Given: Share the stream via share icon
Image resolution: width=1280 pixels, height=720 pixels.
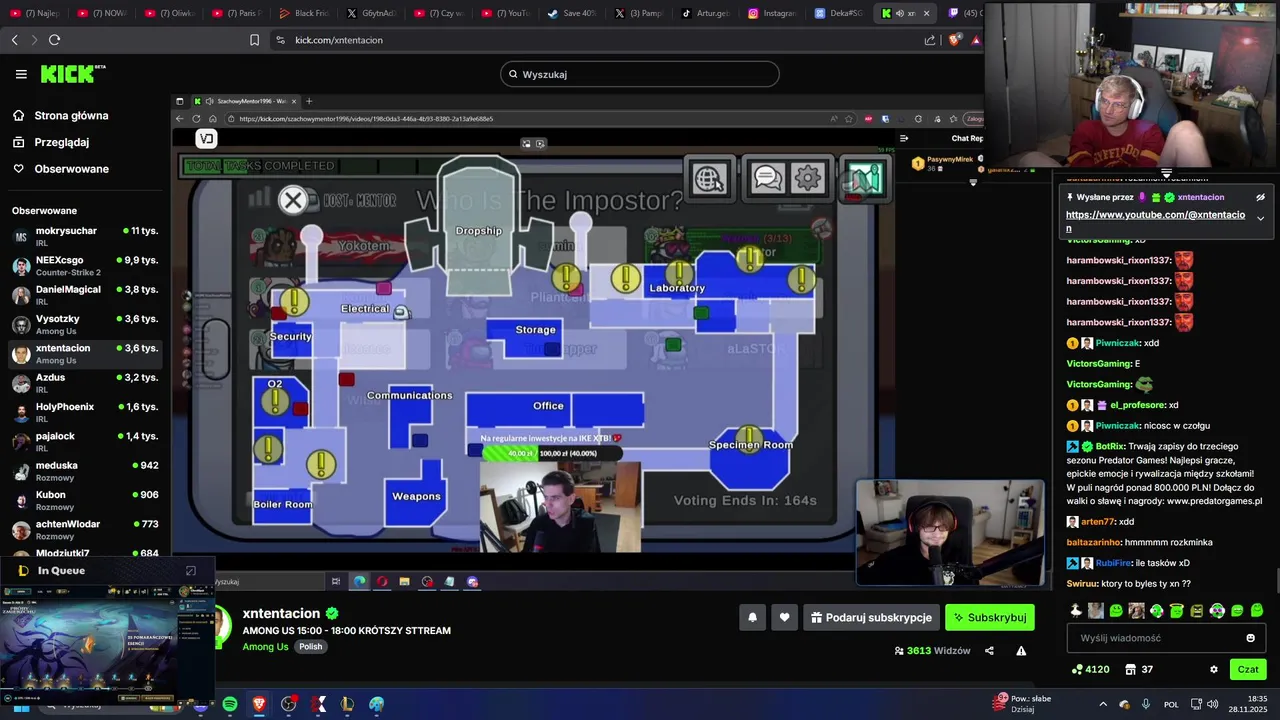Looking at the screenshot, I should point(989,651).
